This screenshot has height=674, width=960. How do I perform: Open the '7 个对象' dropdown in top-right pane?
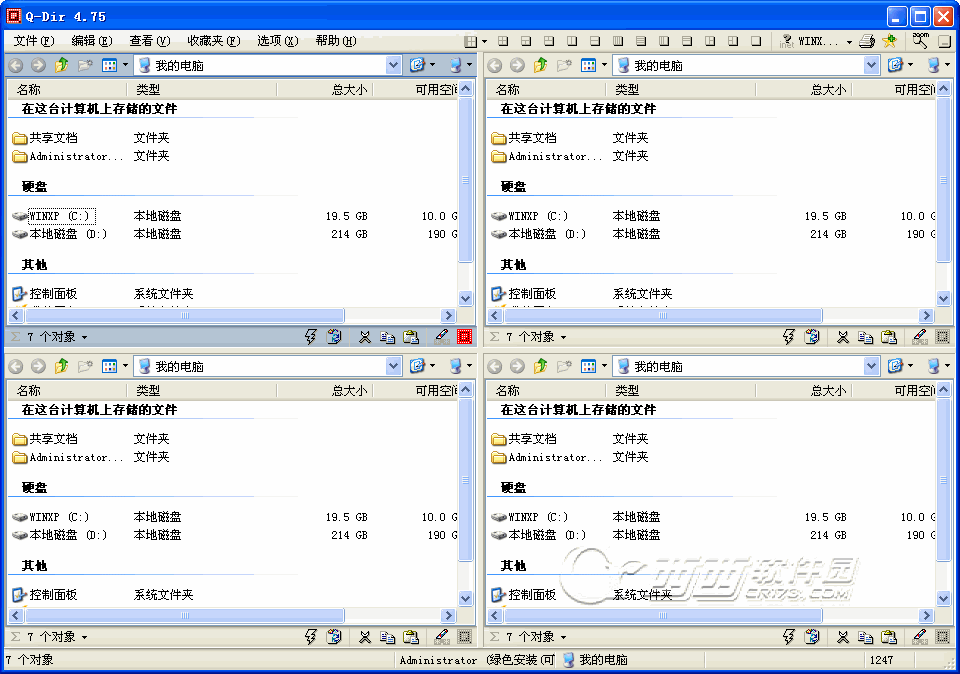coord(563,337)
